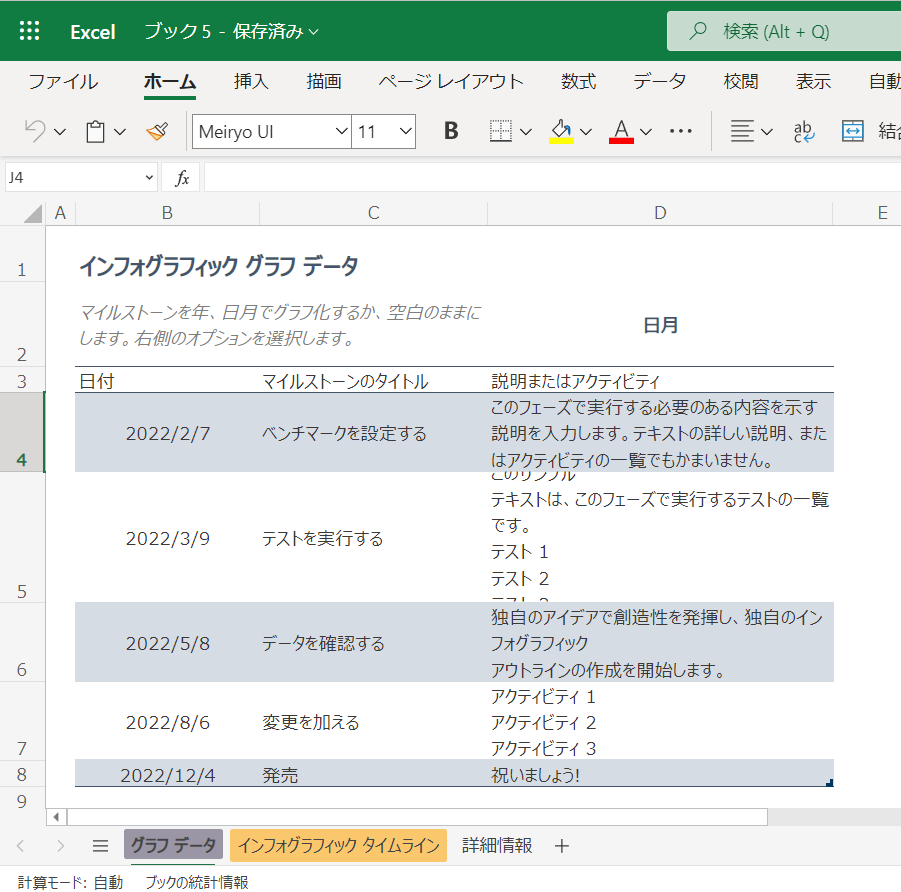901x892 pixels.
Task: Select the ホーム ribbon tab
Action: tap(170, 82)
